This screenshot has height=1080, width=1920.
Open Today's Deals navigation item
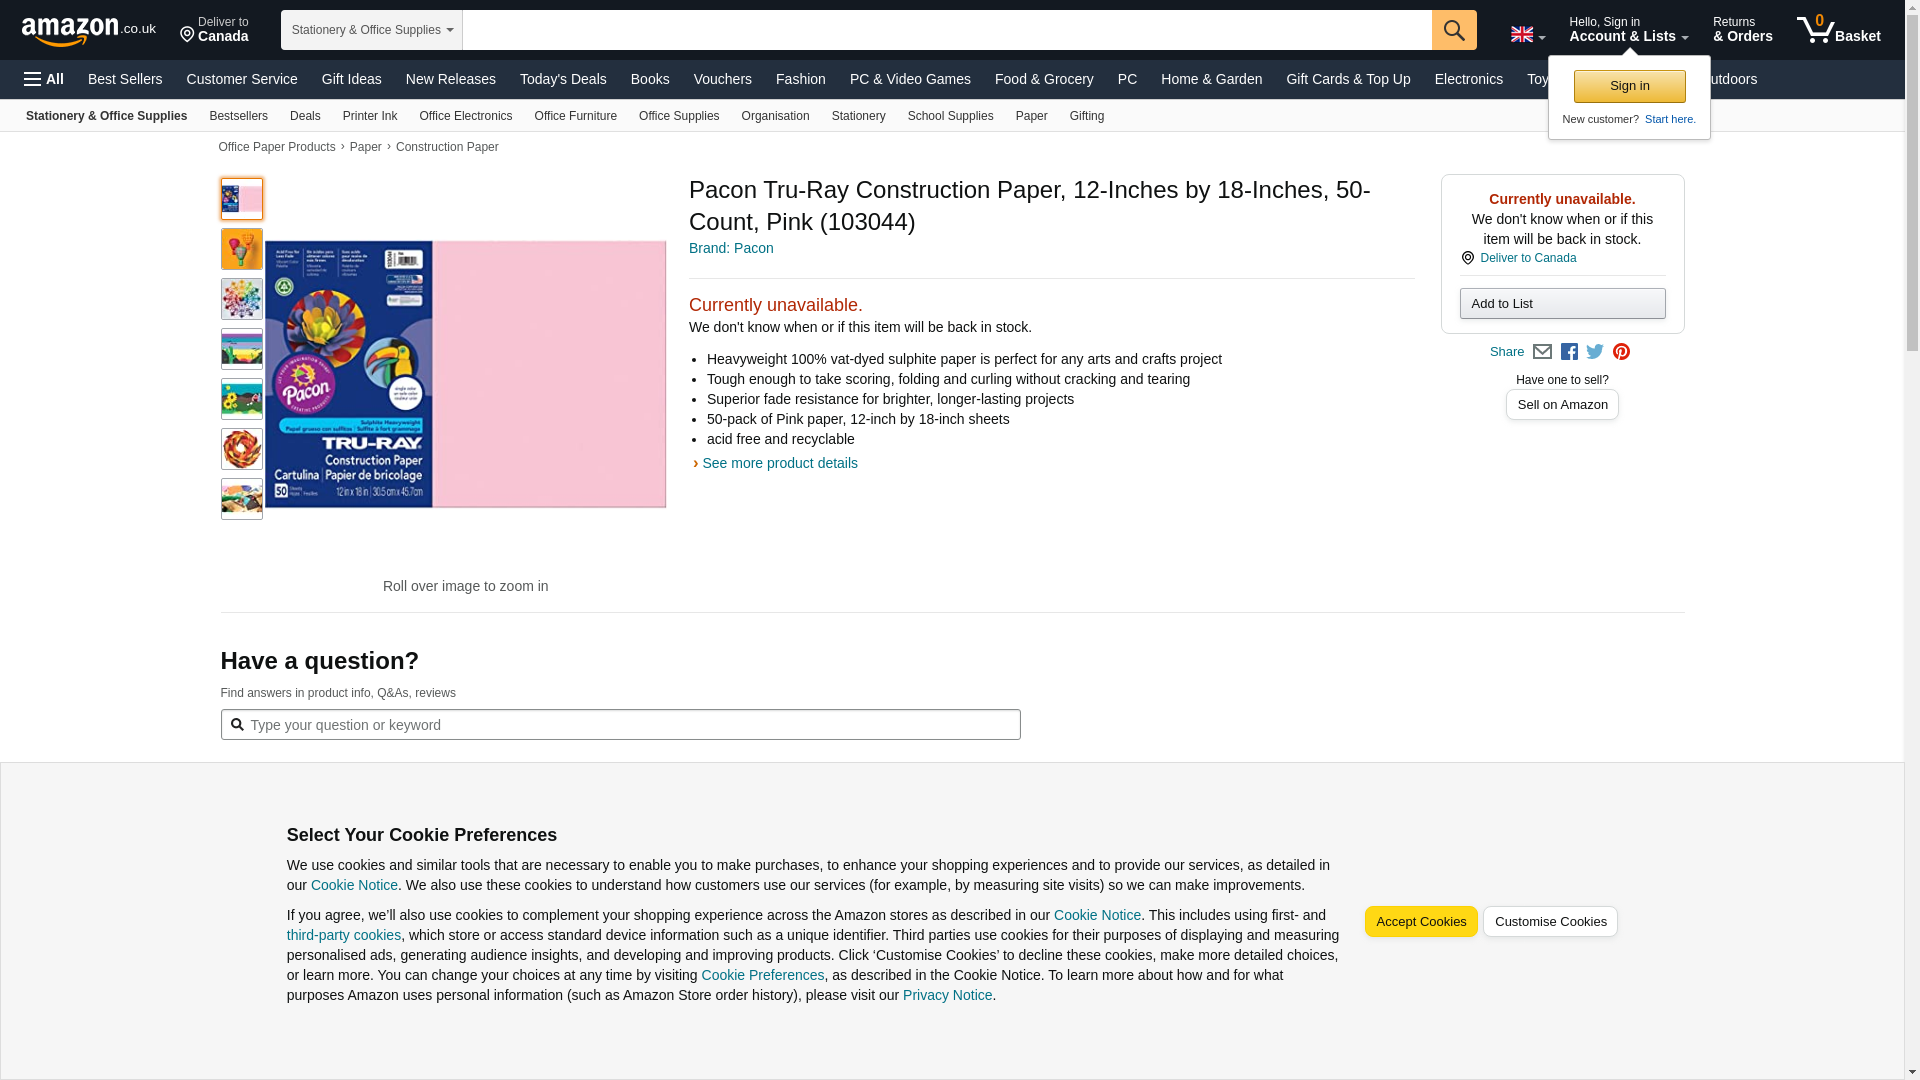(x=563, y=79)
